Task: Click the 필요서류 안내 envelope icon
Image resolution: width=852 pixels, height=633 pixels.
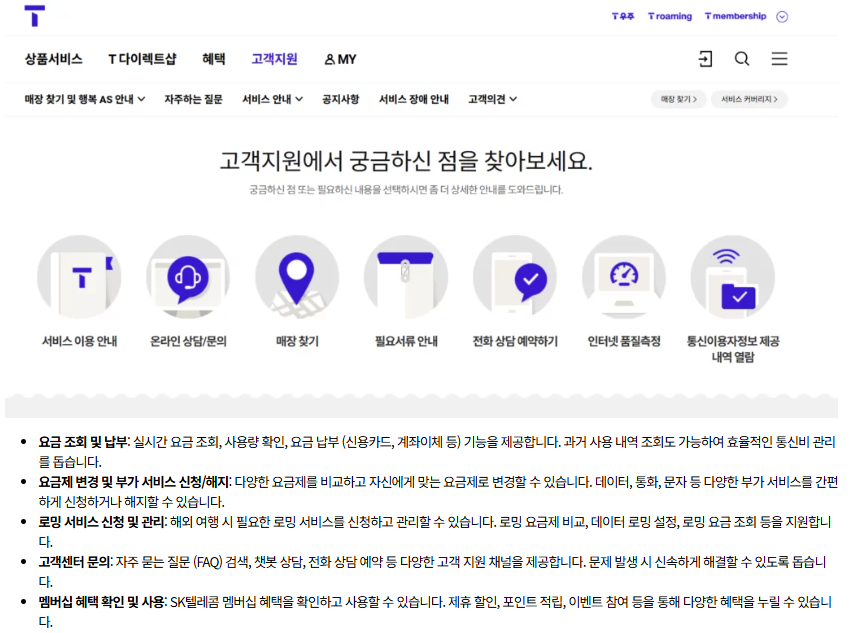Action: point(406,277)
